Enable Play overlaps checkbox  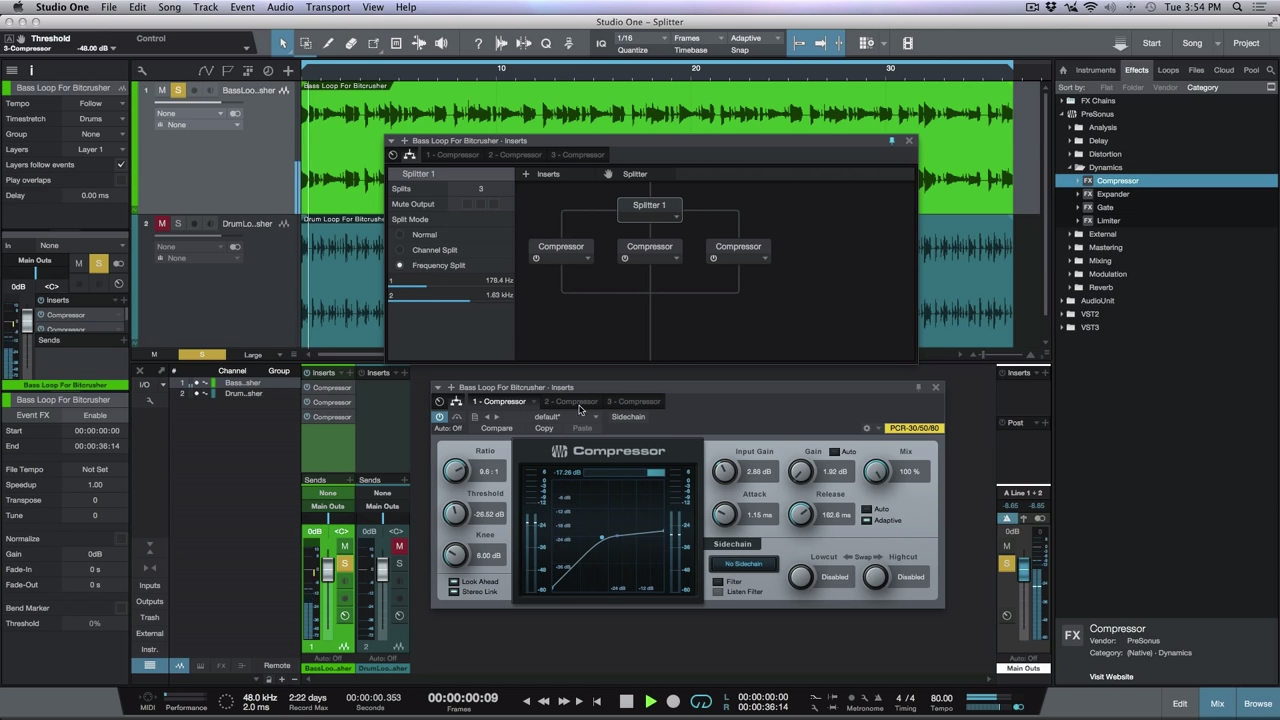121,180
